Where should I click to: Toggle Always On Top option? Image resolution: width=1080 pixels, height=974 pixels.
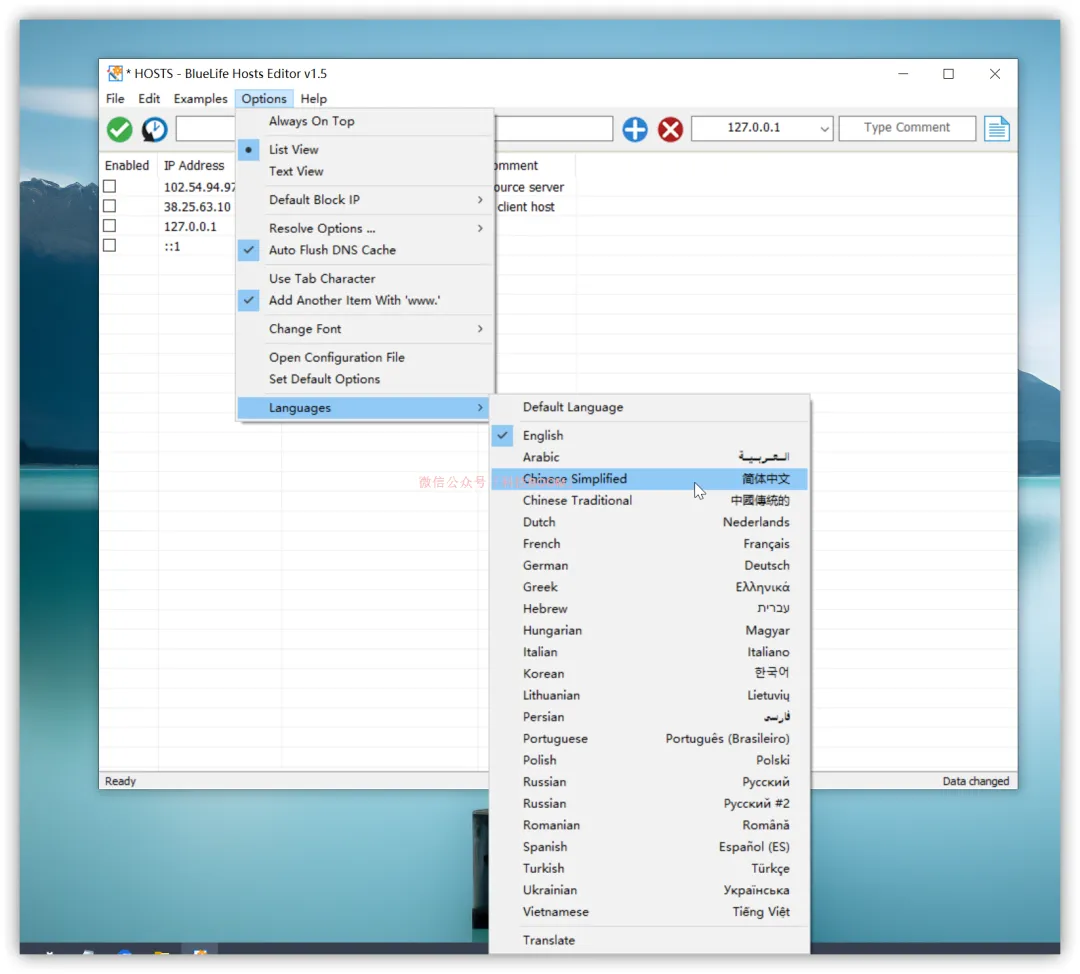[365, 121]
